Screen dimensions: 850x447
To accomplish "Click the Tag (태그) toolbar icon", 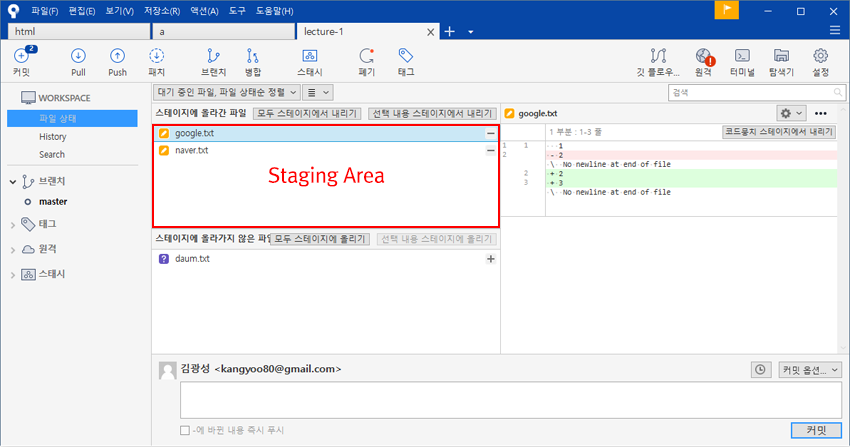I will pos(405,61).
